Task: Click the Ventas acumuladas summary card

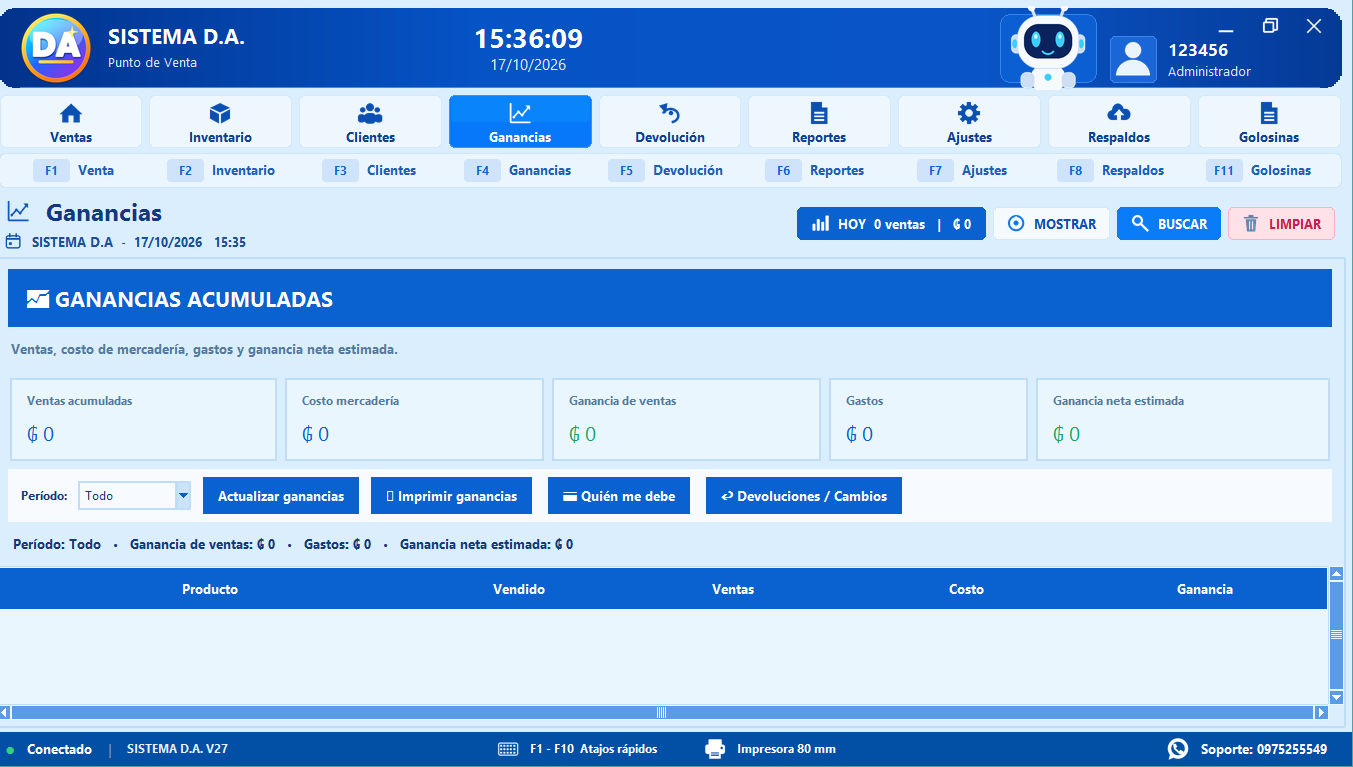Action: point(143,419)
